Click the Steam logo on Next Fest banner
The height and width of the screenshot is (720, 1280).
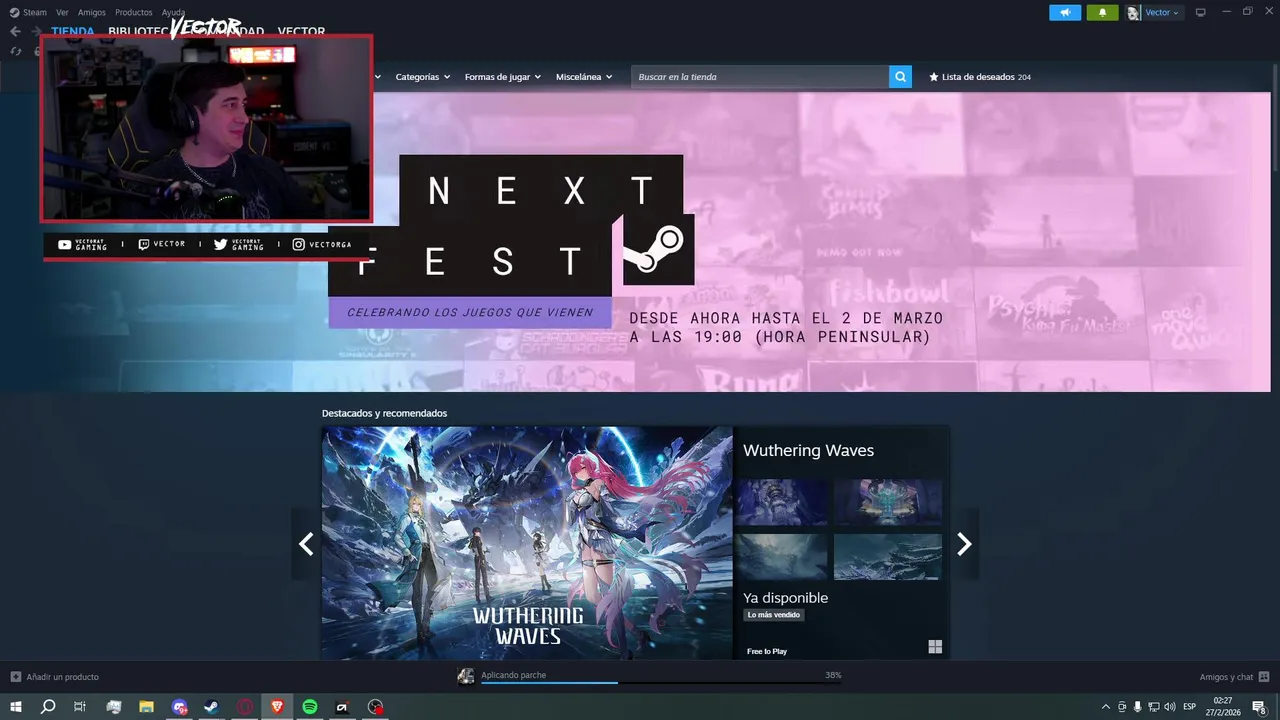pos(658,249)
